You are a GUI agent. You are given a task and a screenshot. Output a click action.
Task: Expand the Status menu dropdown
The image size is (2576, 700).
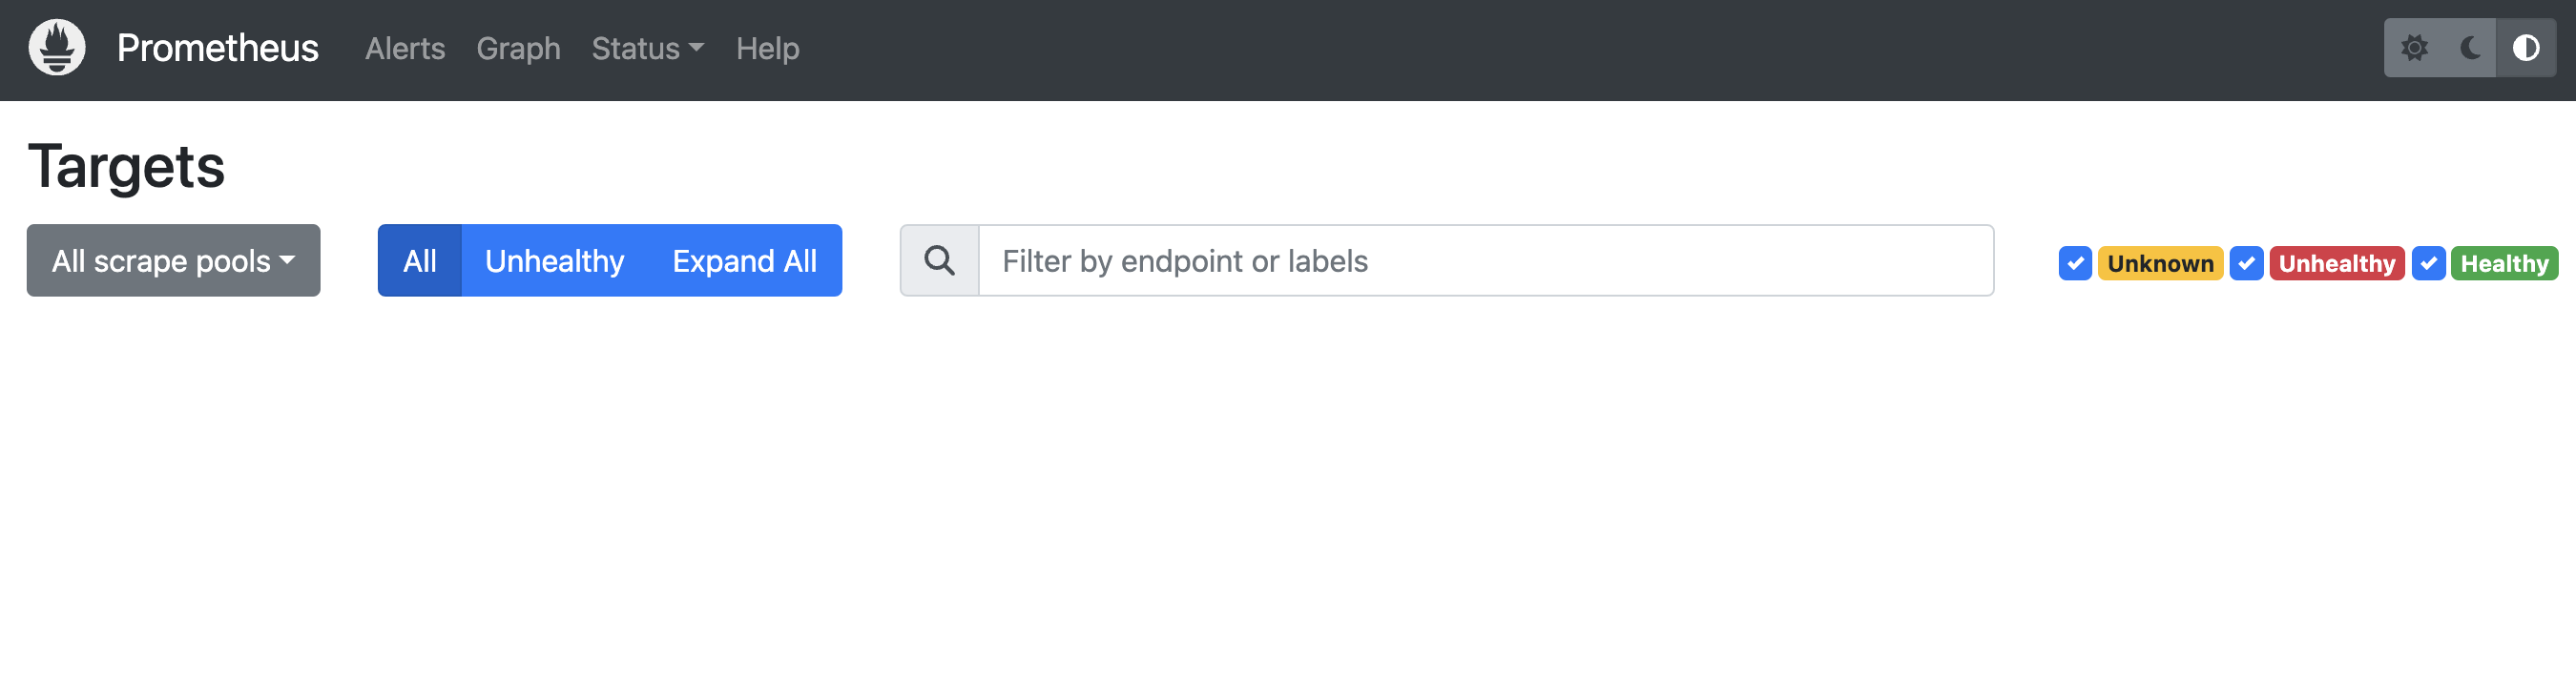[x=648, y=48]
